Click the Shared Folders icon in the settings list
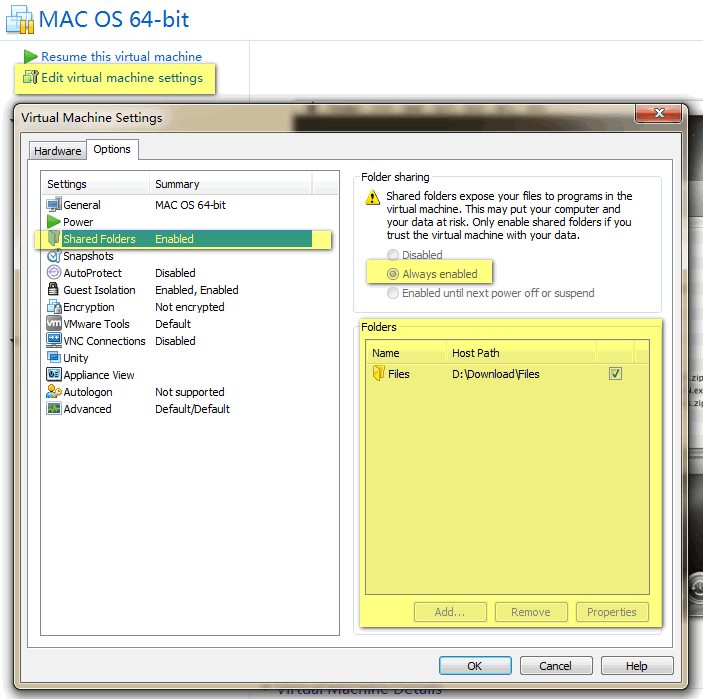 54,238
